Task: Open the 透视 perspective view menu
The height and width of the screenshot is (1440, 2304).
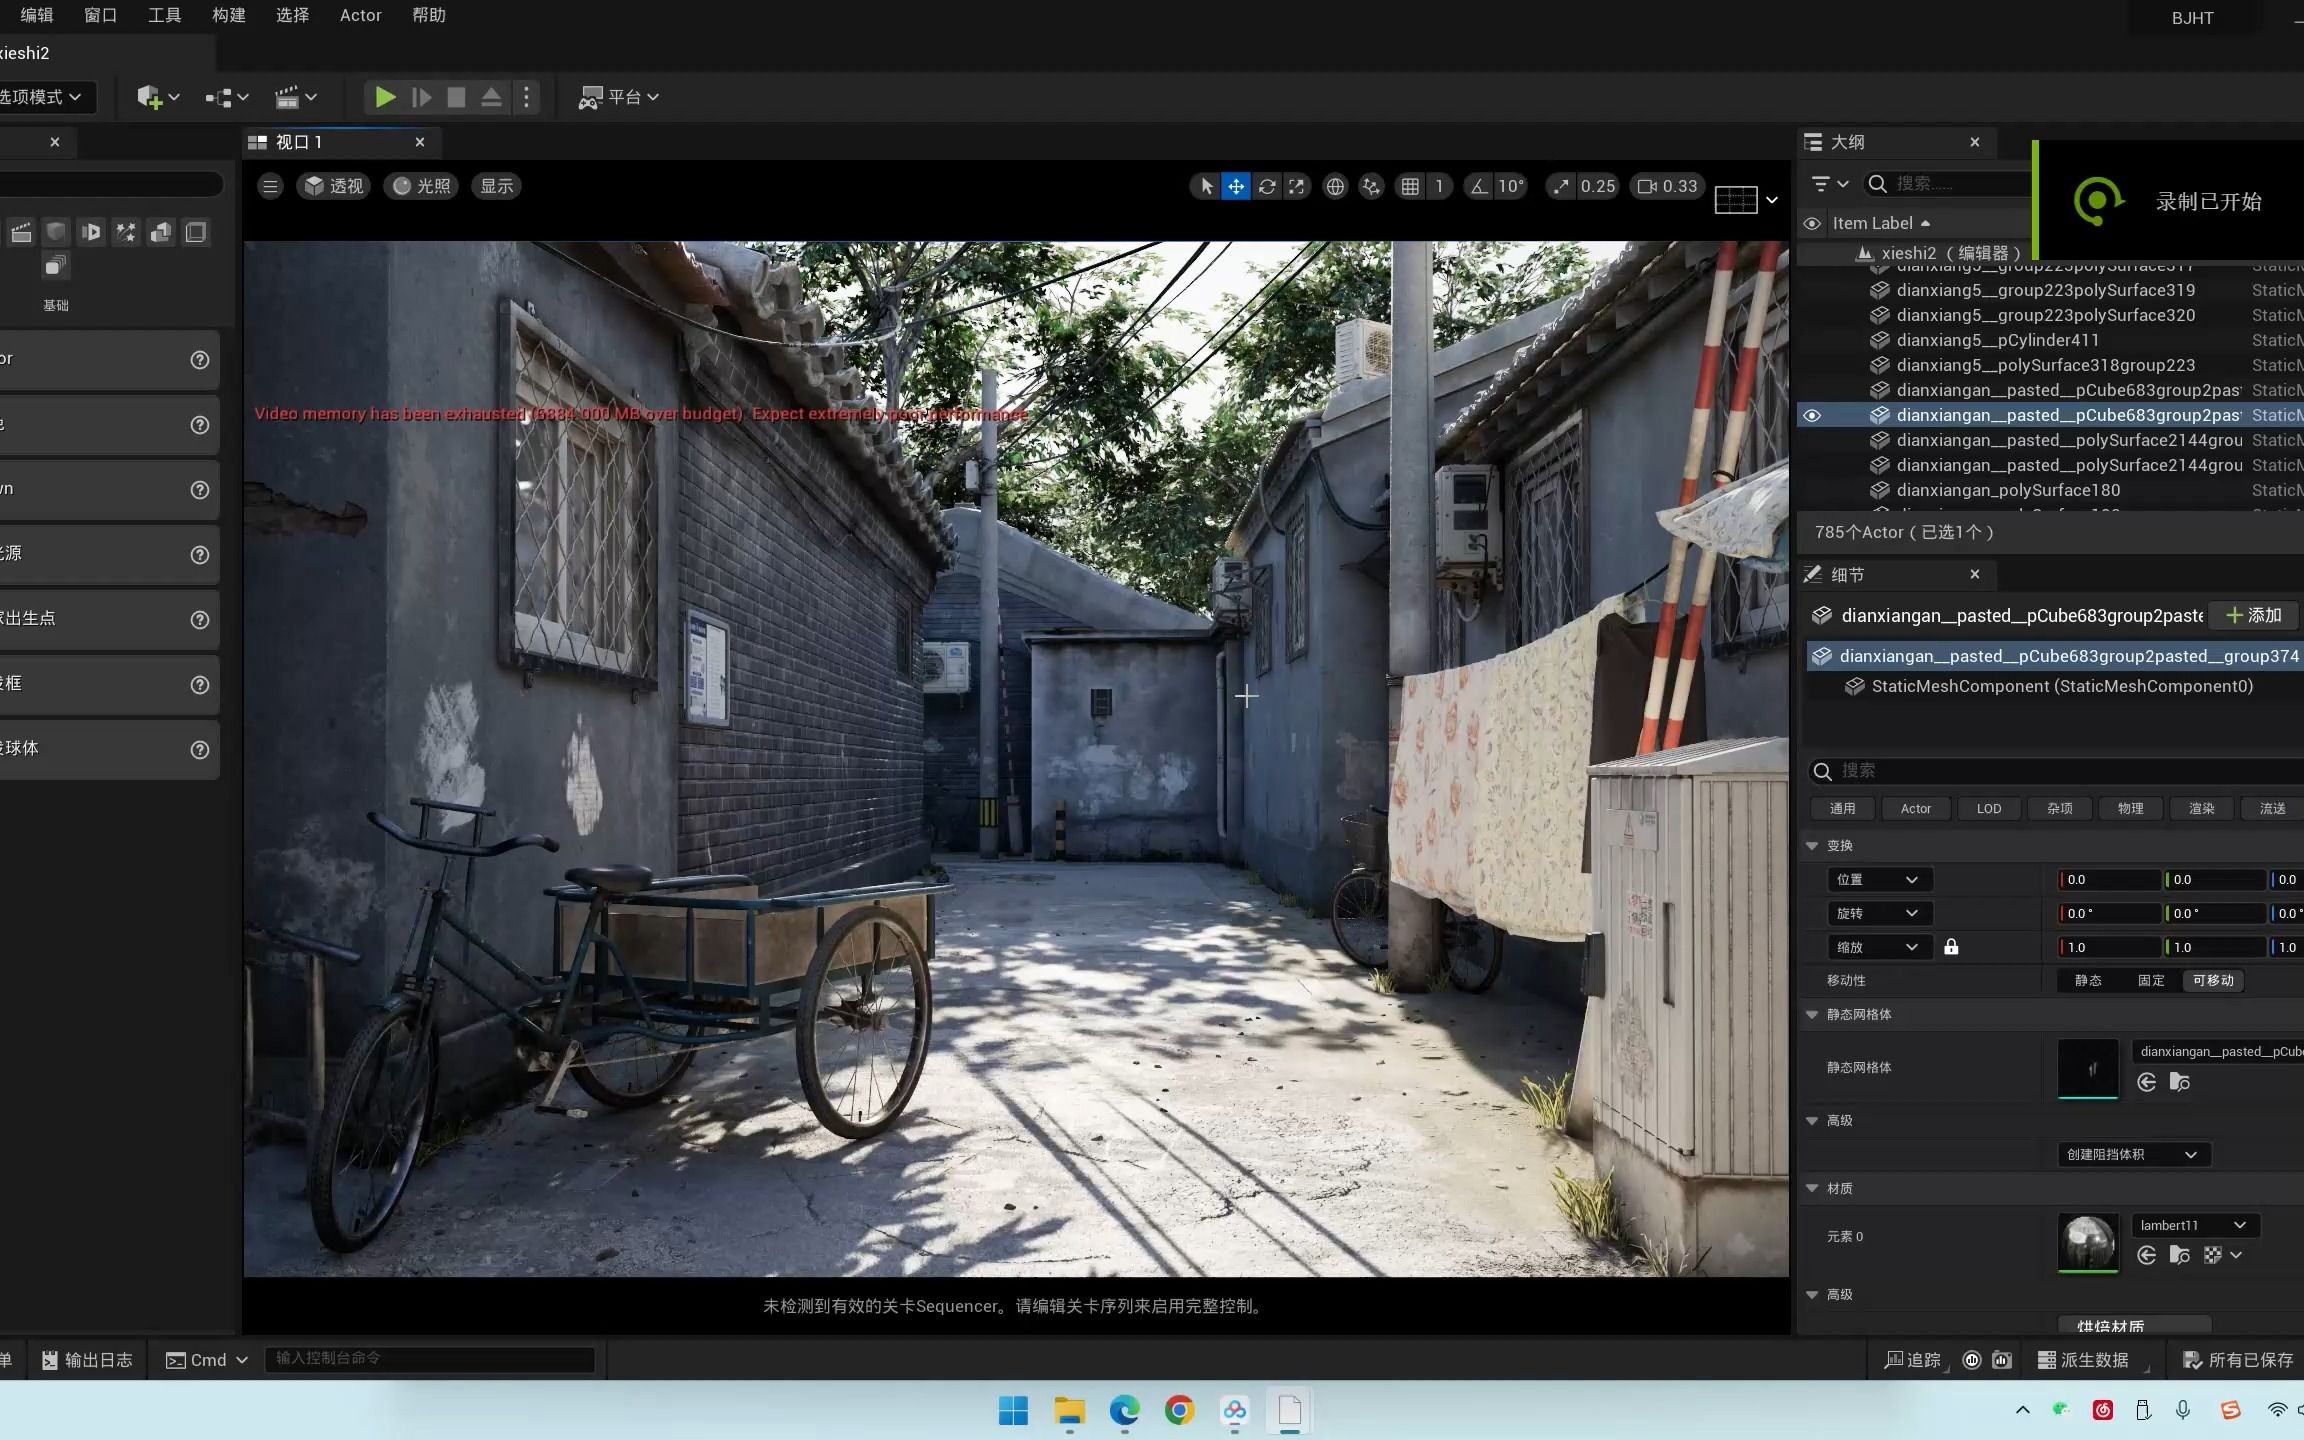Action: (x=334, y=186)
